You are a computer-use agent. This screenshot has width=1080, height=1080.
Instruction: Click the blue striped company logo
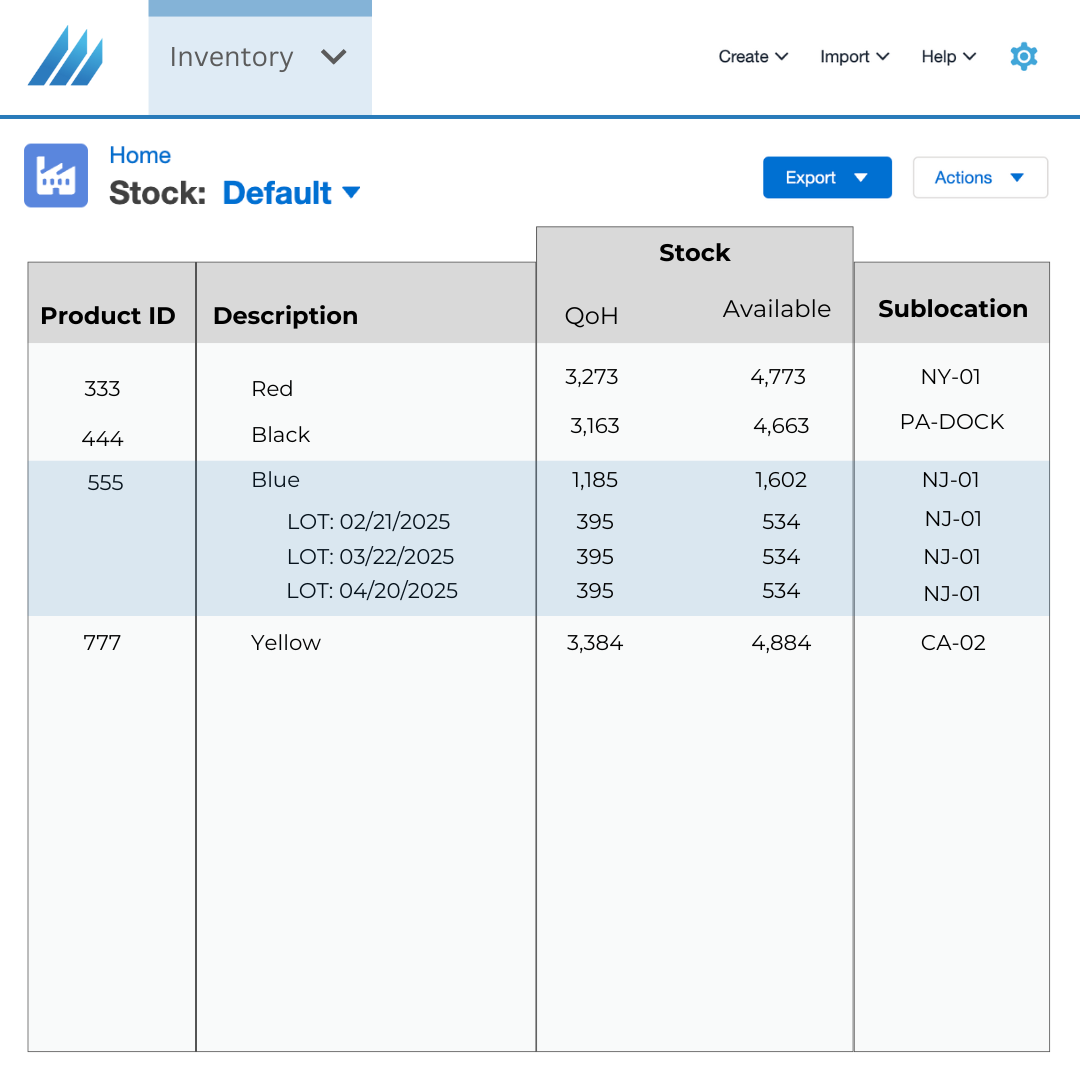(65, 56)
